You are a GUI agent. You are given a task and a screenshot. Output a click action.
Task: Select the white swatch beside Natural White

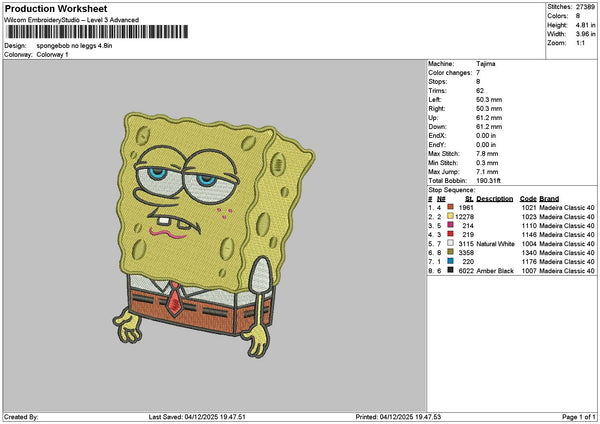(x=450, y=243)
